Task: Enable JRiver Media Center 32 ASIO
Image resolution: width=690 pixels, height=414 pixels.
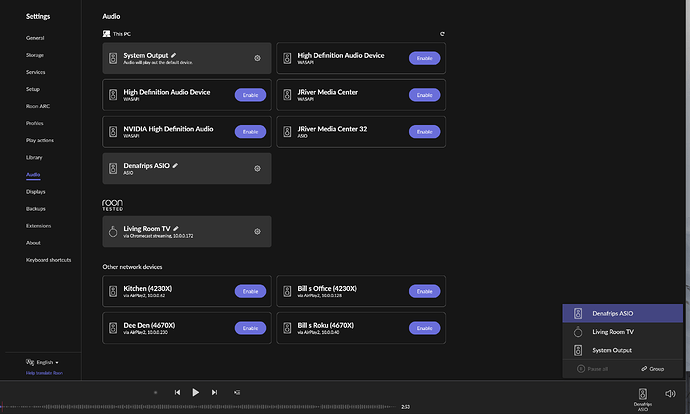Action: tap(424, 132)
